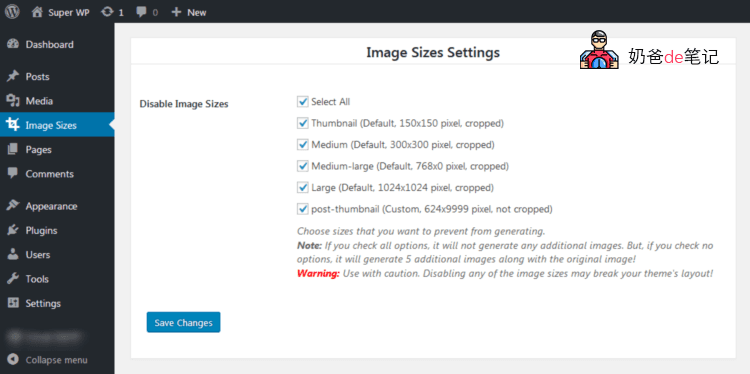Uncheck the Large 1024x1024 checkbox
Screen dimensions: 750x374
tap(302, 187)
